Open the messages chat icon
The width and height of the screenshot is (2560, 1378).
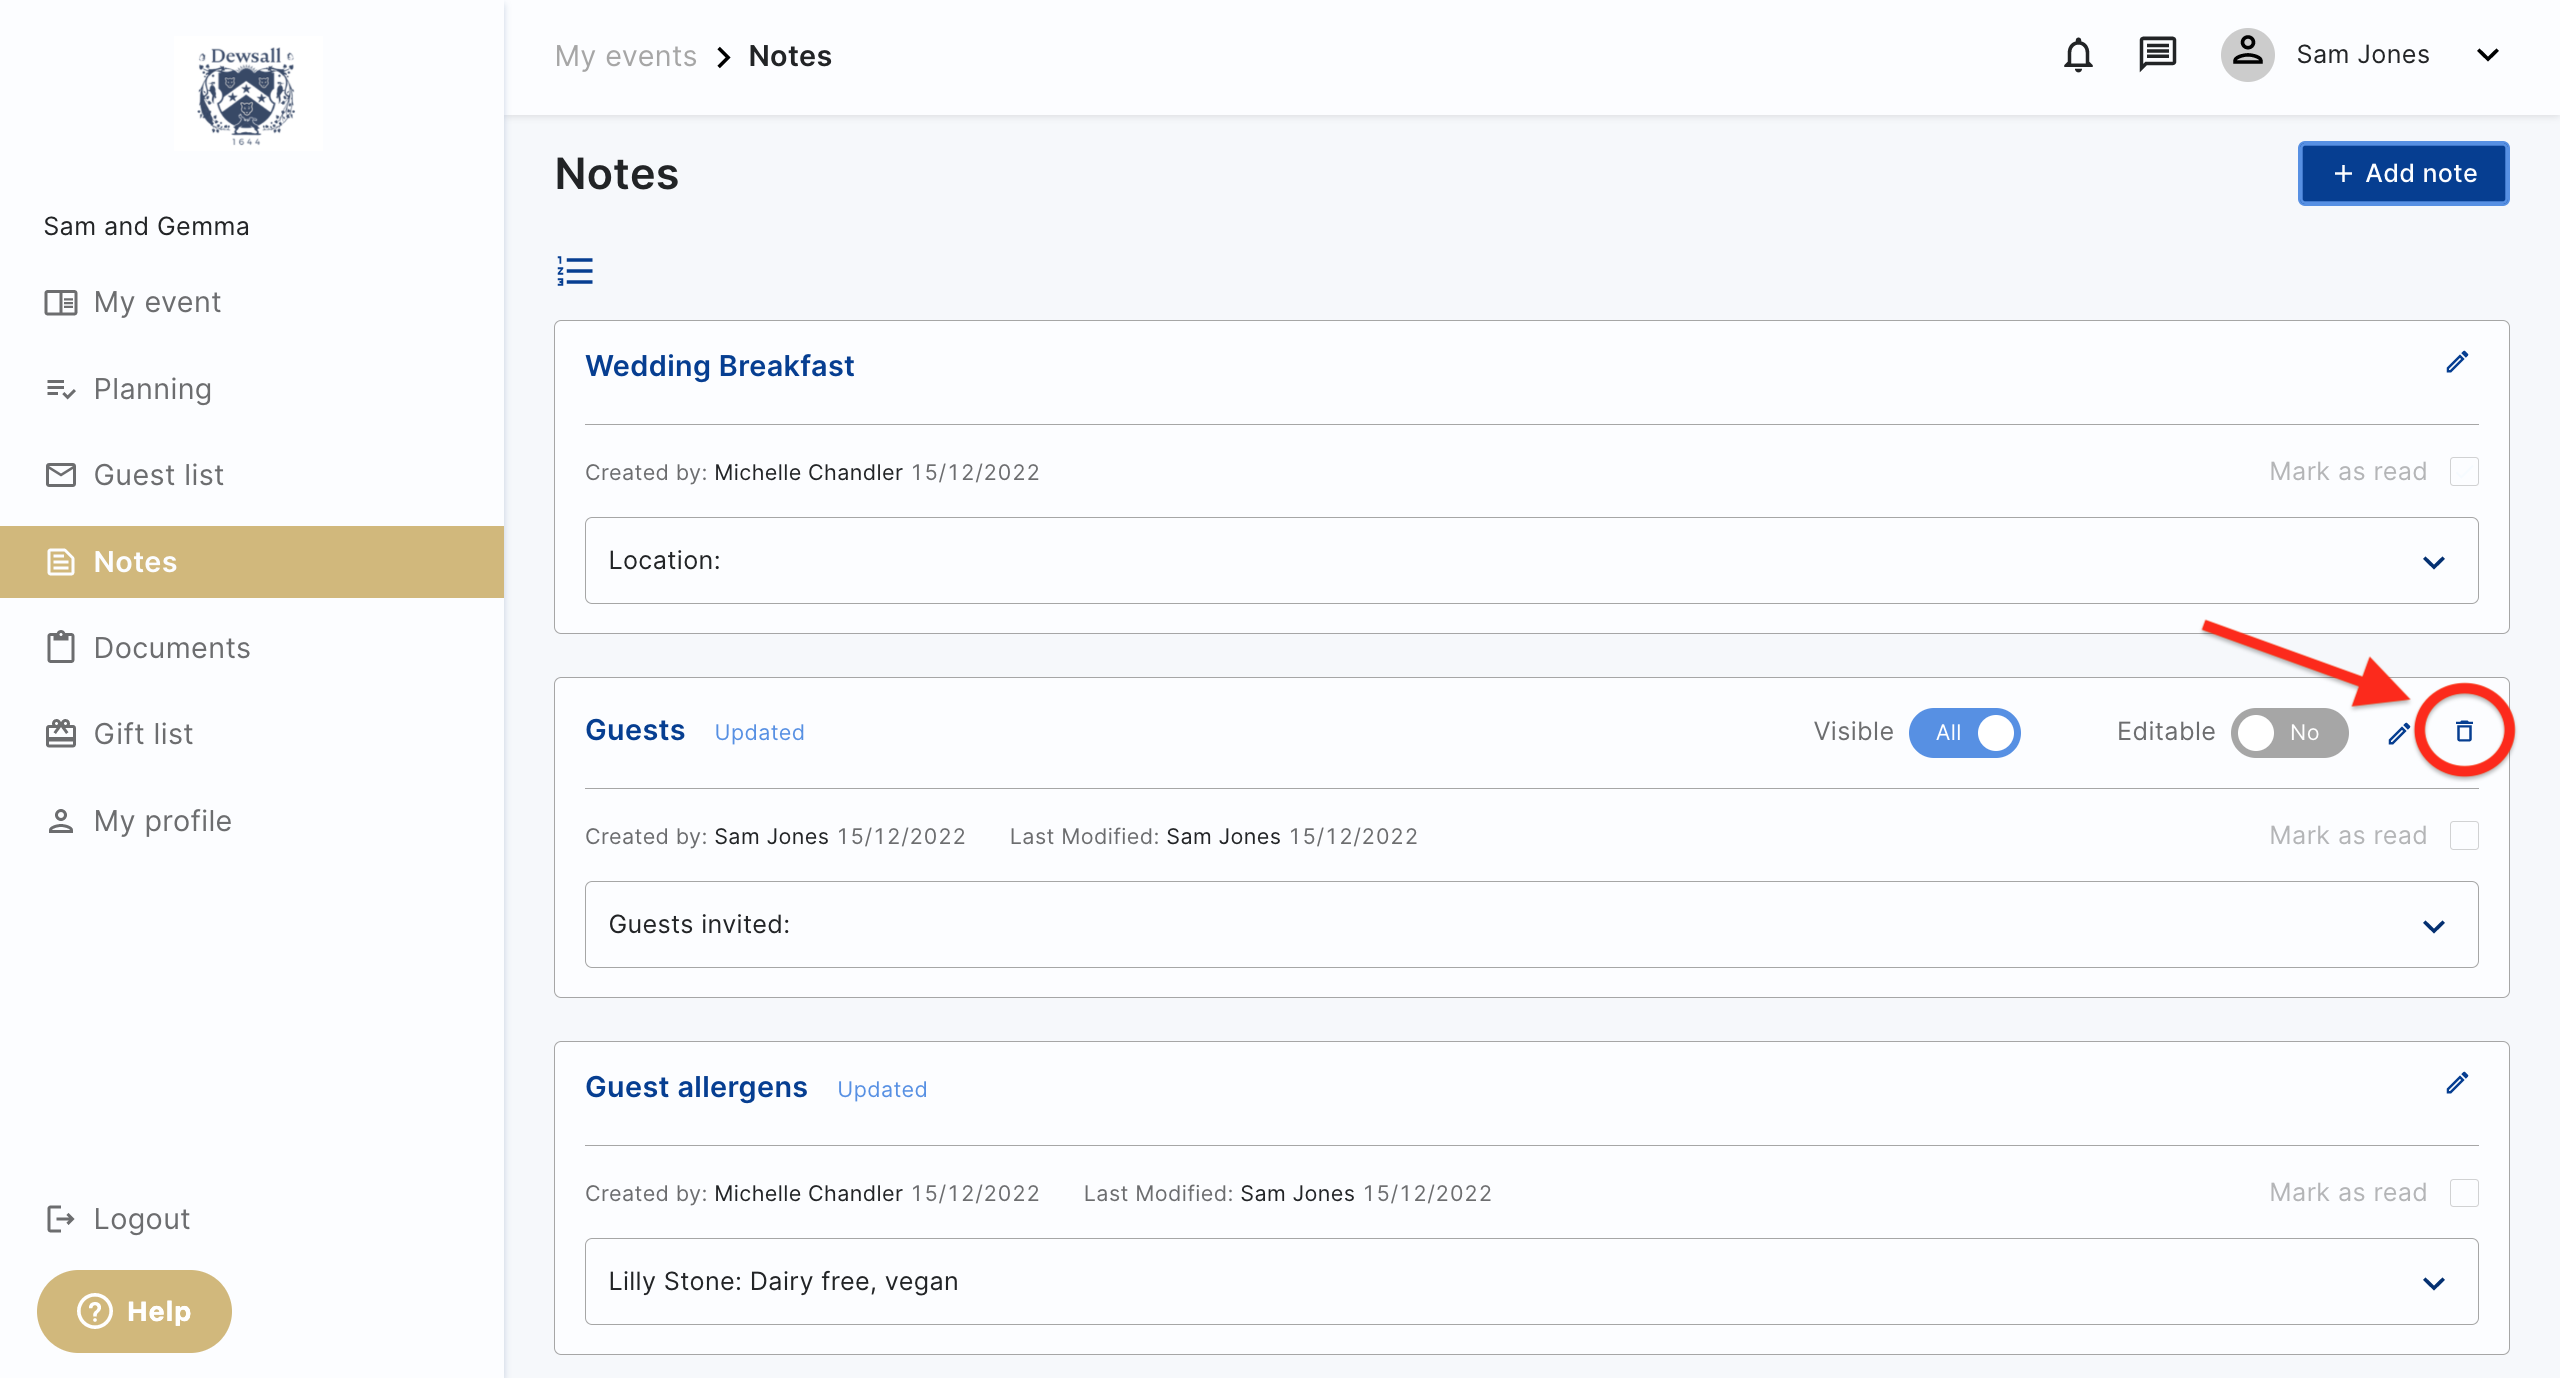tap(2157, 54)
